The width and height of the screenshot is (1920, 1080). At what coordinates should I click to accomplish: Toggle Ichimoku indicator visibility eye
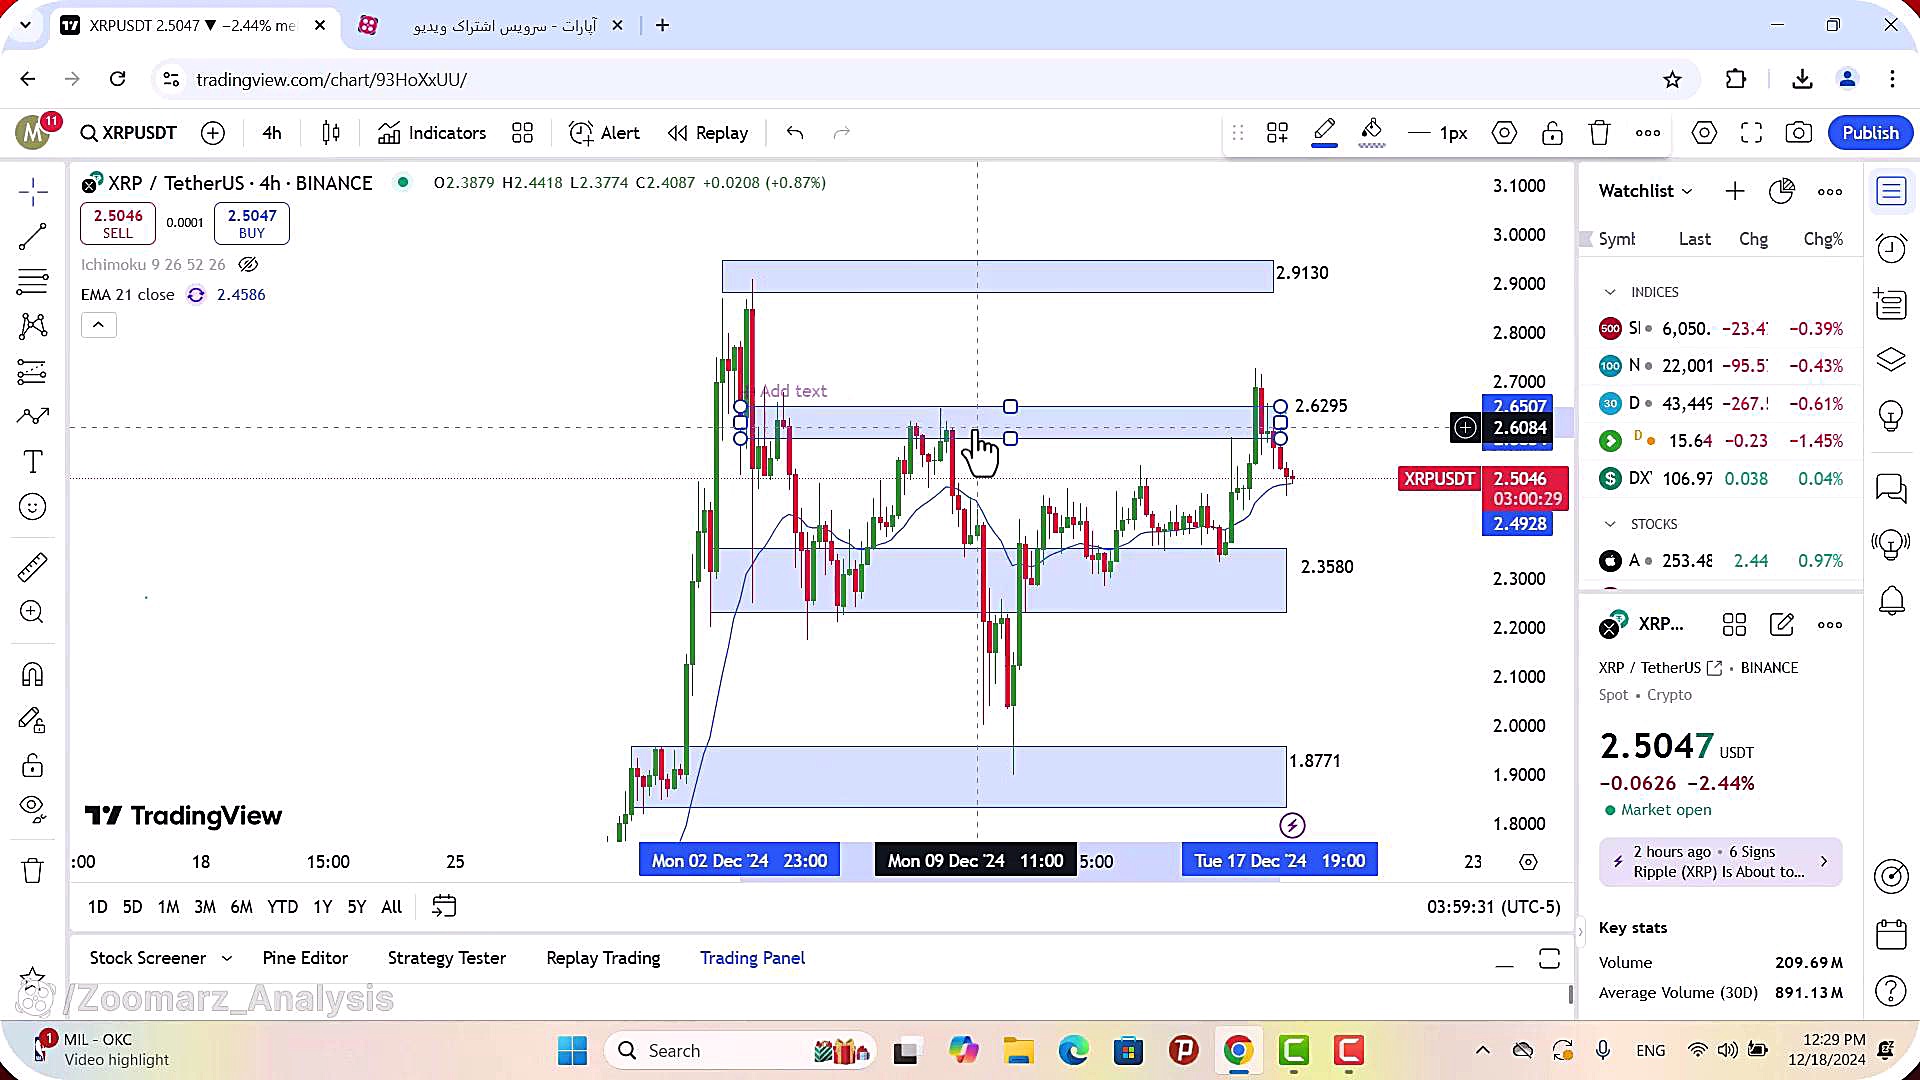tap(248, 265)
